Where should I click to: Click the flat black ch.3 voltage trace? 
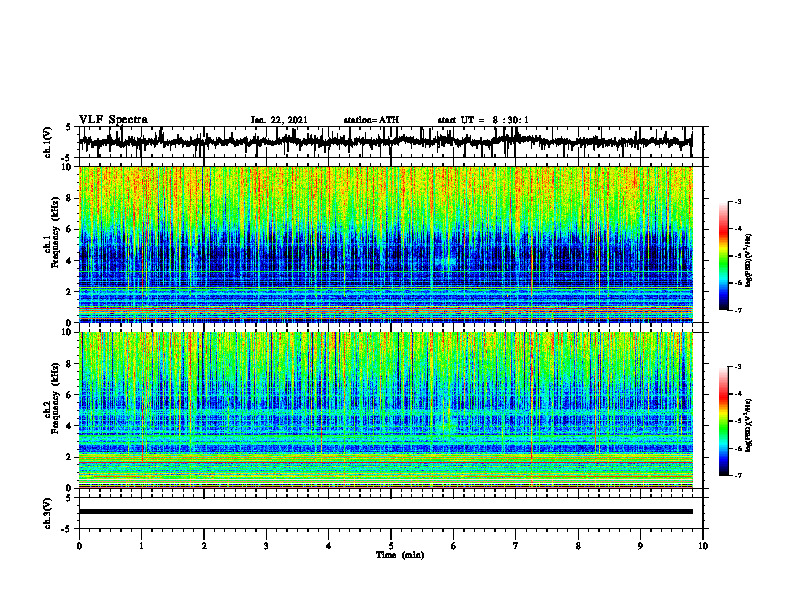pos(386,512)
